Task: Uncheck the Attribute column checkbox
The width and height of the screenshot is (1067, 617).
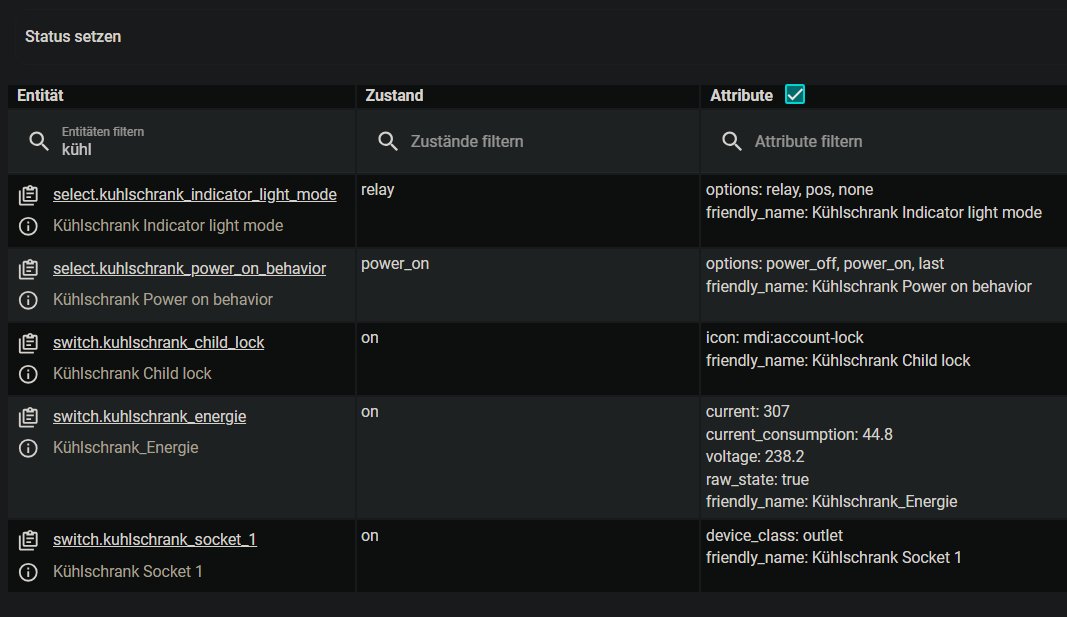Action: click(795, 95)
